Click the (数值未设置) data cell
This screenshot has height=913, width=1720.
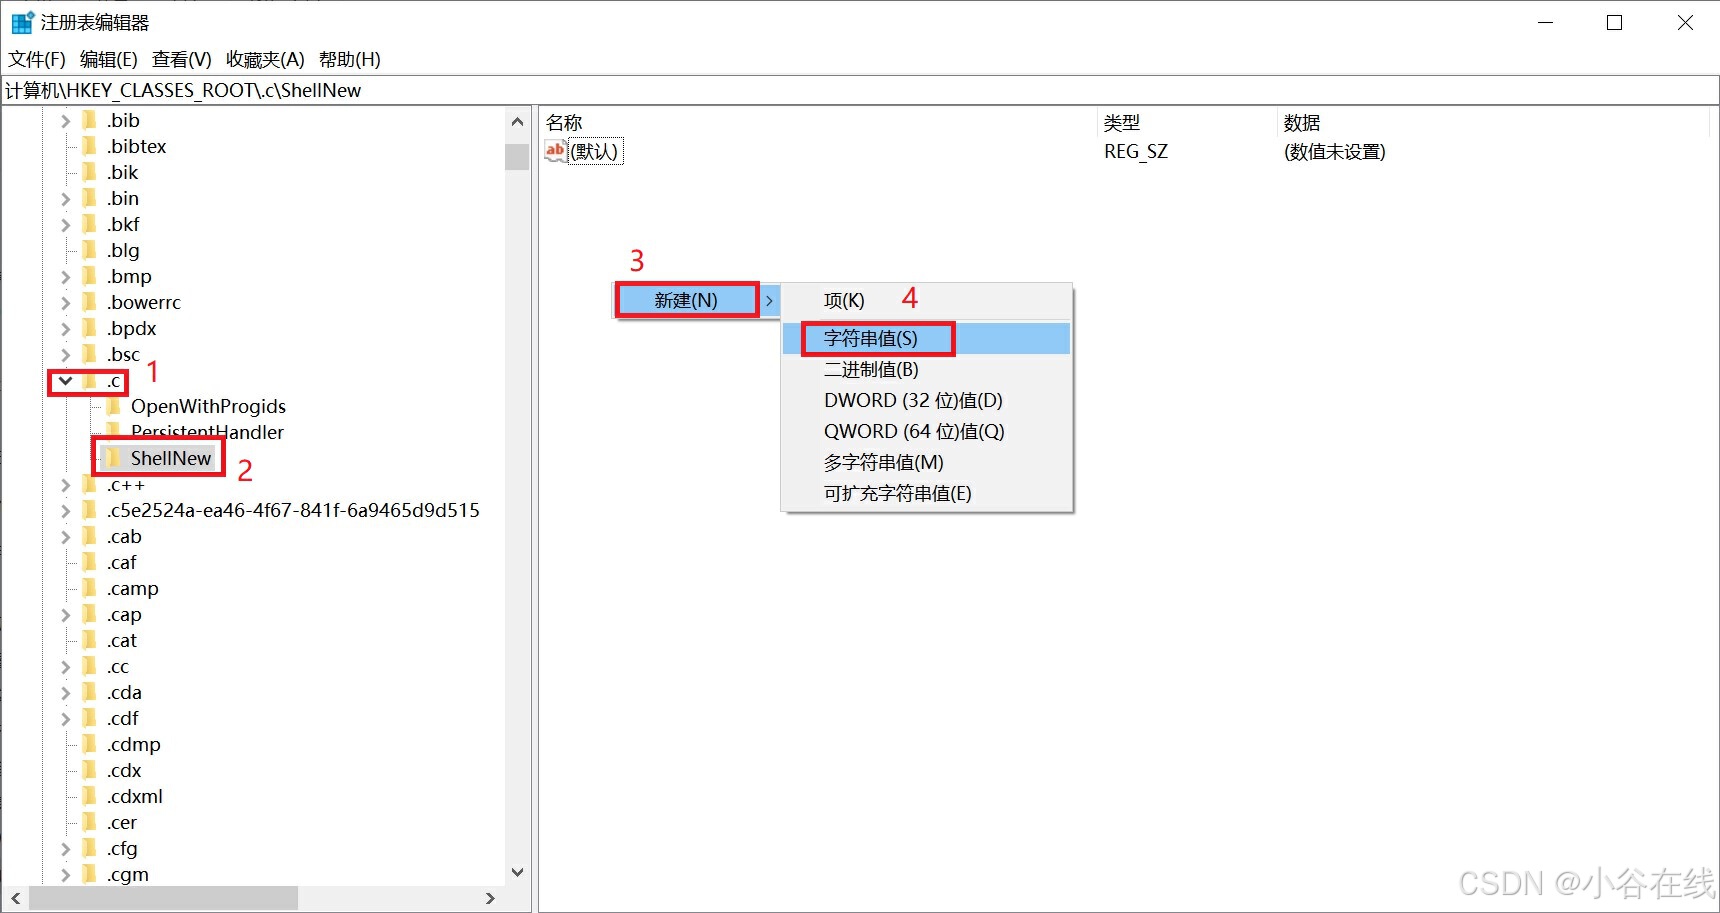(x=1334, y=151)
